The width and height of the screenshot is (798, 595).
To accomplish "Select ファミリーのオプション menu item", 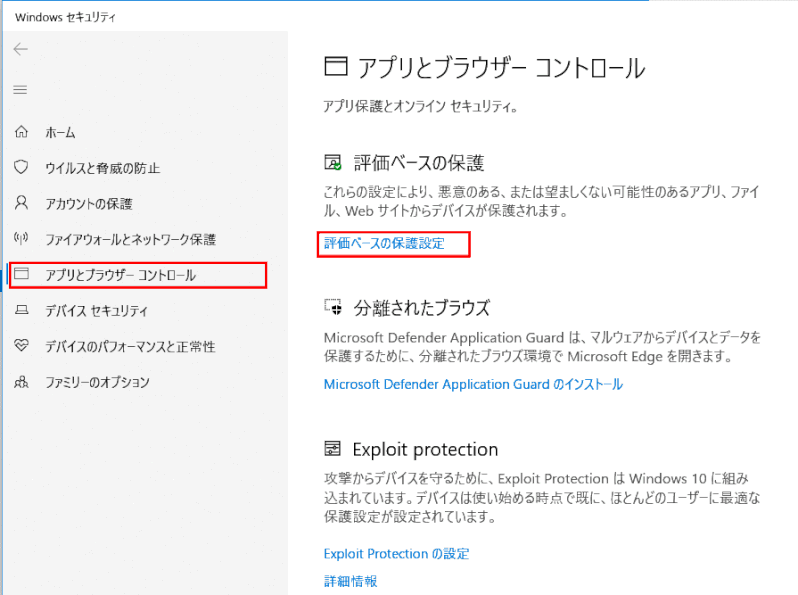I will pyautogui.click(x=98, y=382).
